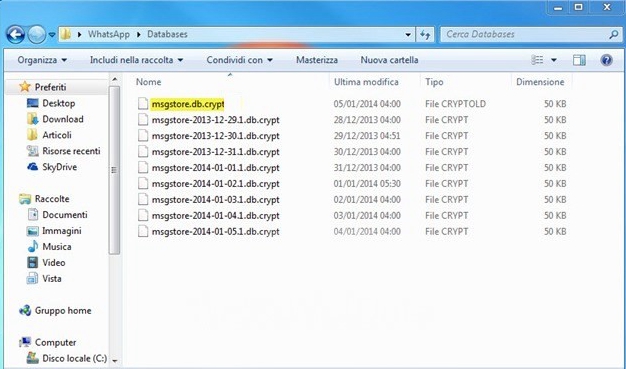Click file icon of msgstore-2014-01-05.1.db.crypt

pos(143,232)
